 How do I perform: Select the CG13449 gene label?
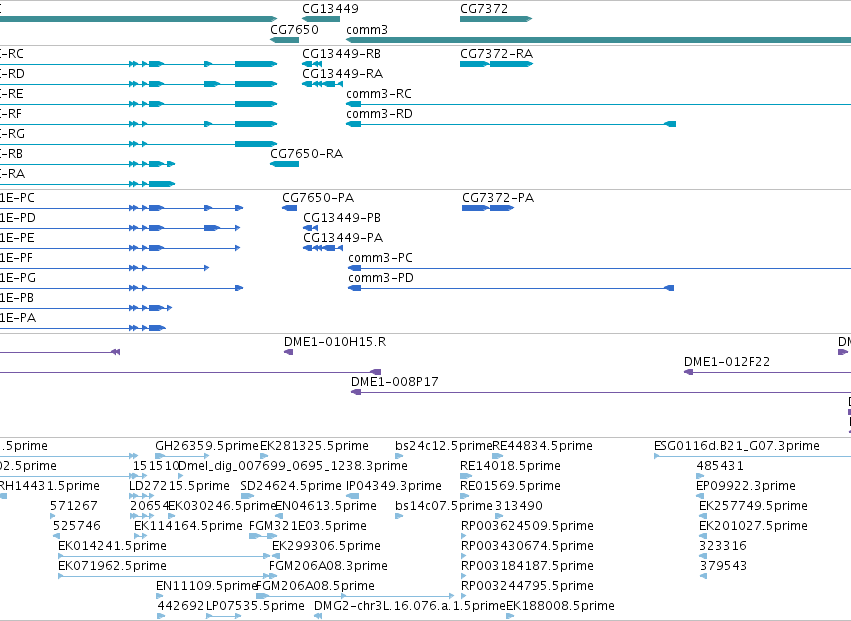point(330,9)
